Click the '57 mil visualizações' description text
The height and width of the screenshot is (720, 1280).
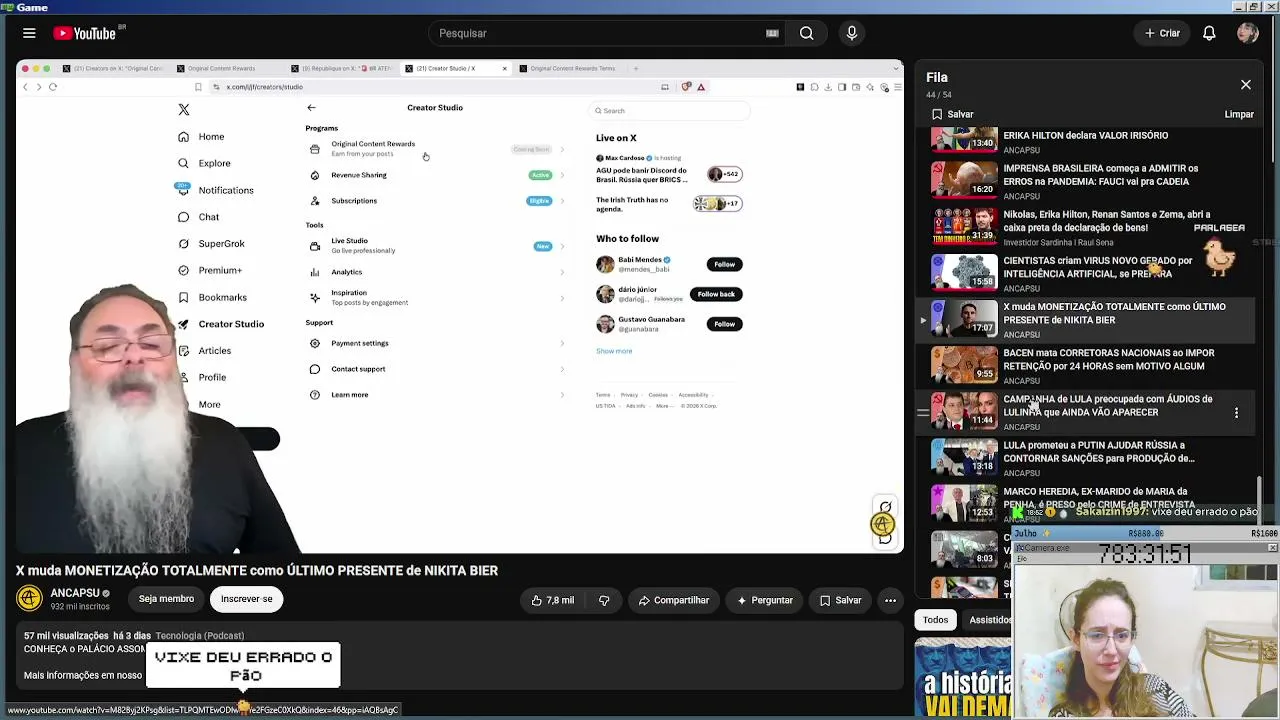click(x=66, y=636)
